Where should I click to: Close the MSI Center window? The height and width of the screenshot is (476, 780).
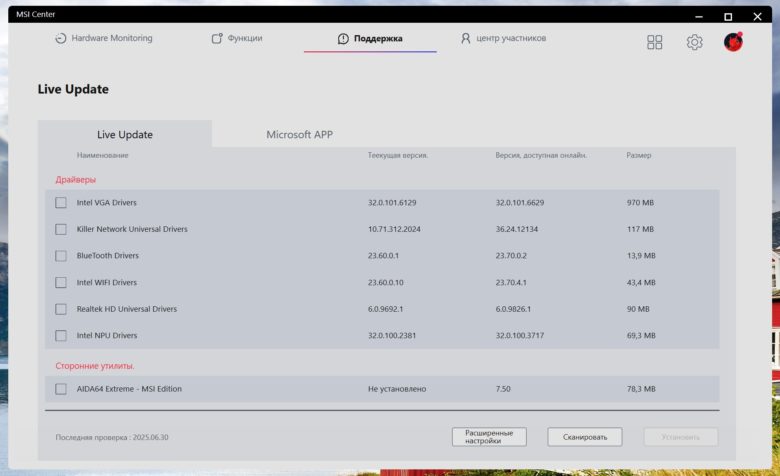coord(758,16)
